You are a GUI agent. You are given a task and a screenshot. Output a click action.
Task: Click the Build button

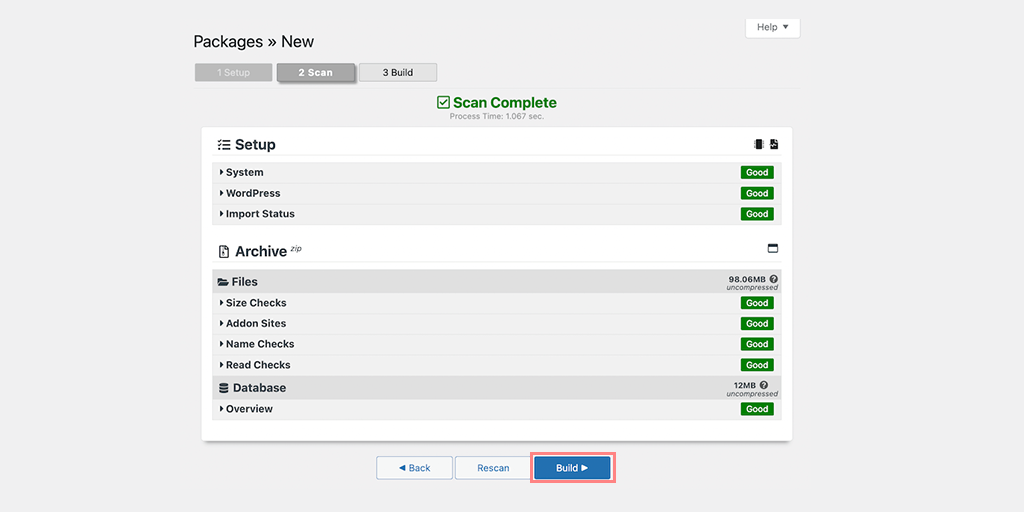(x=572, y=468)
